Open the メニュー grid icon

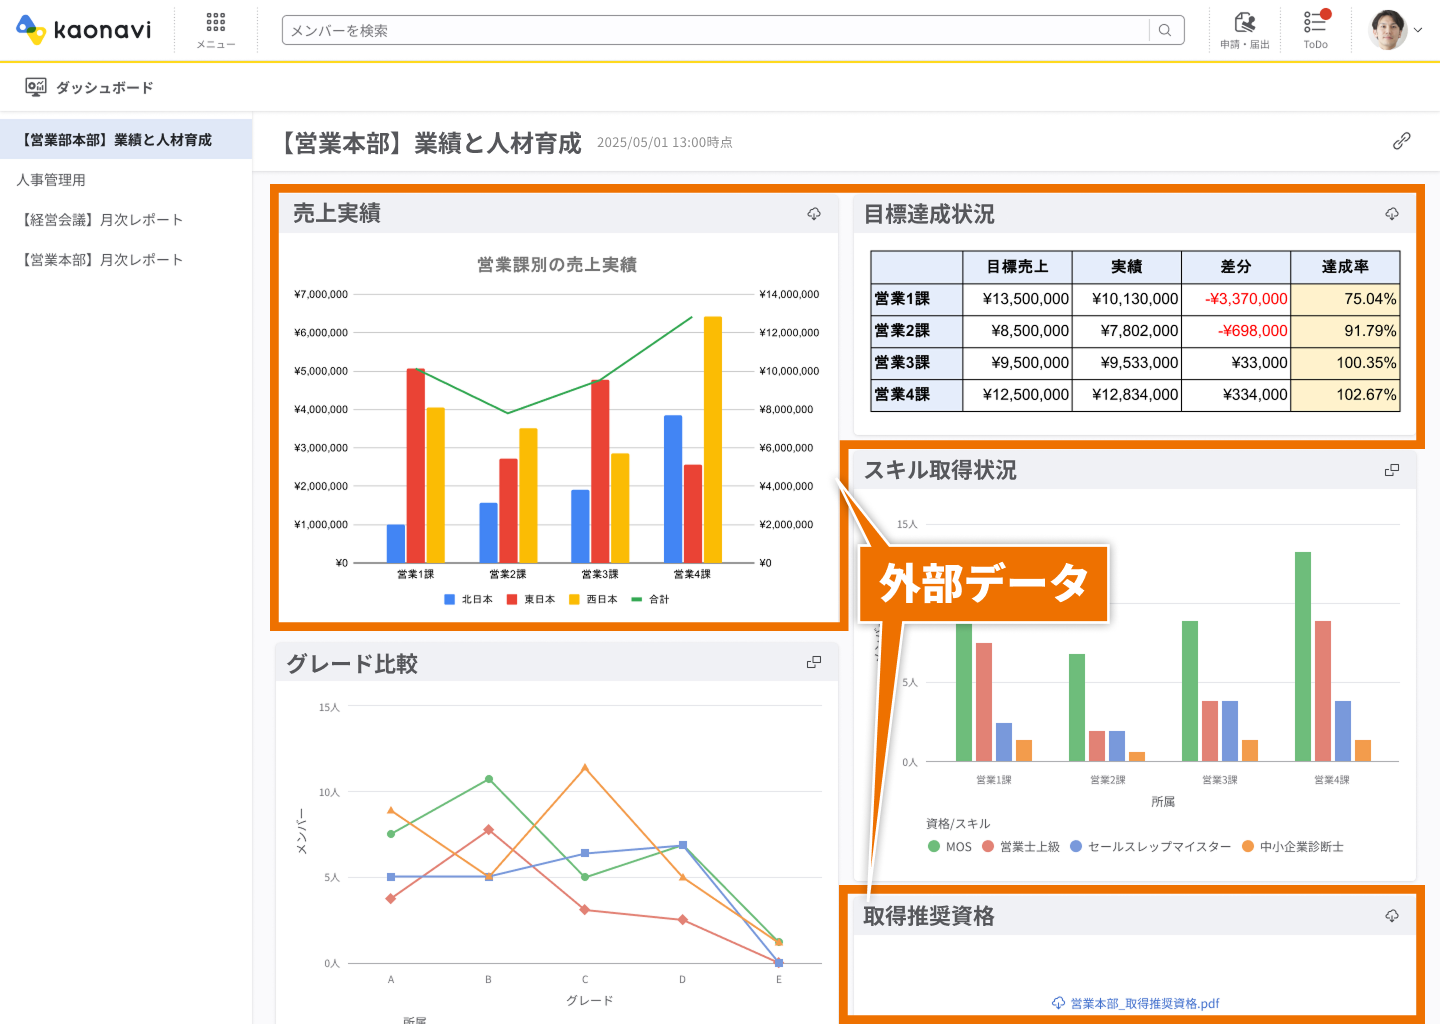(216, 30)
